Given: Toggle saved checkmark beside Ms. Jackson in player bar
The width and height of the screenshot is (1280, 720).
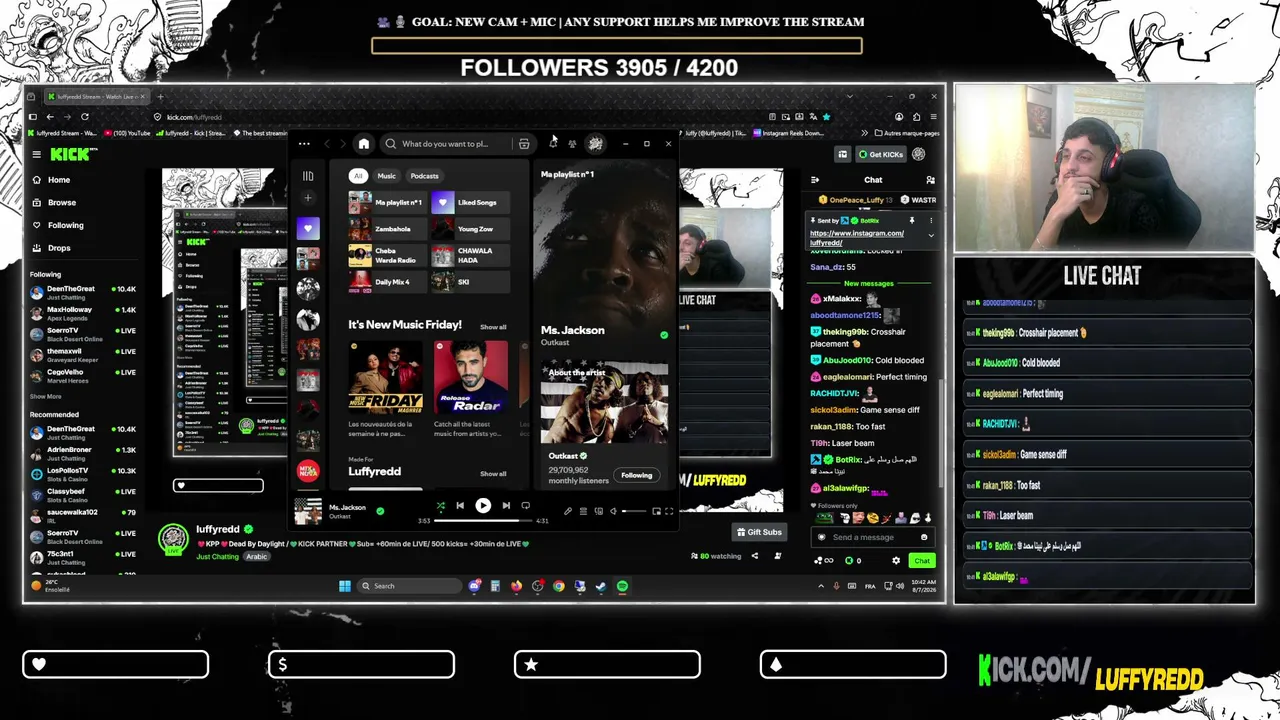Looking at the screenshot, I should (380, 511).
